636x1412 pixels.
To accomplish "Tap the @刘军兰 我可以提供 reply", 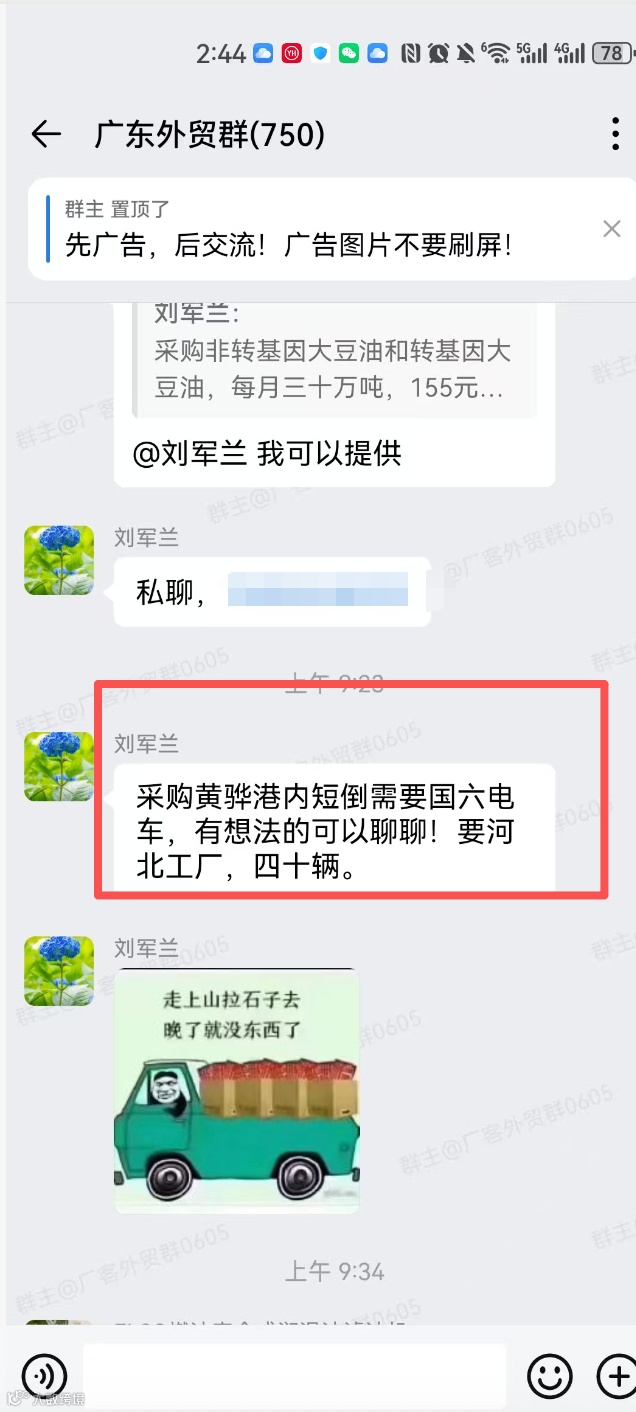I will (267, 453).
